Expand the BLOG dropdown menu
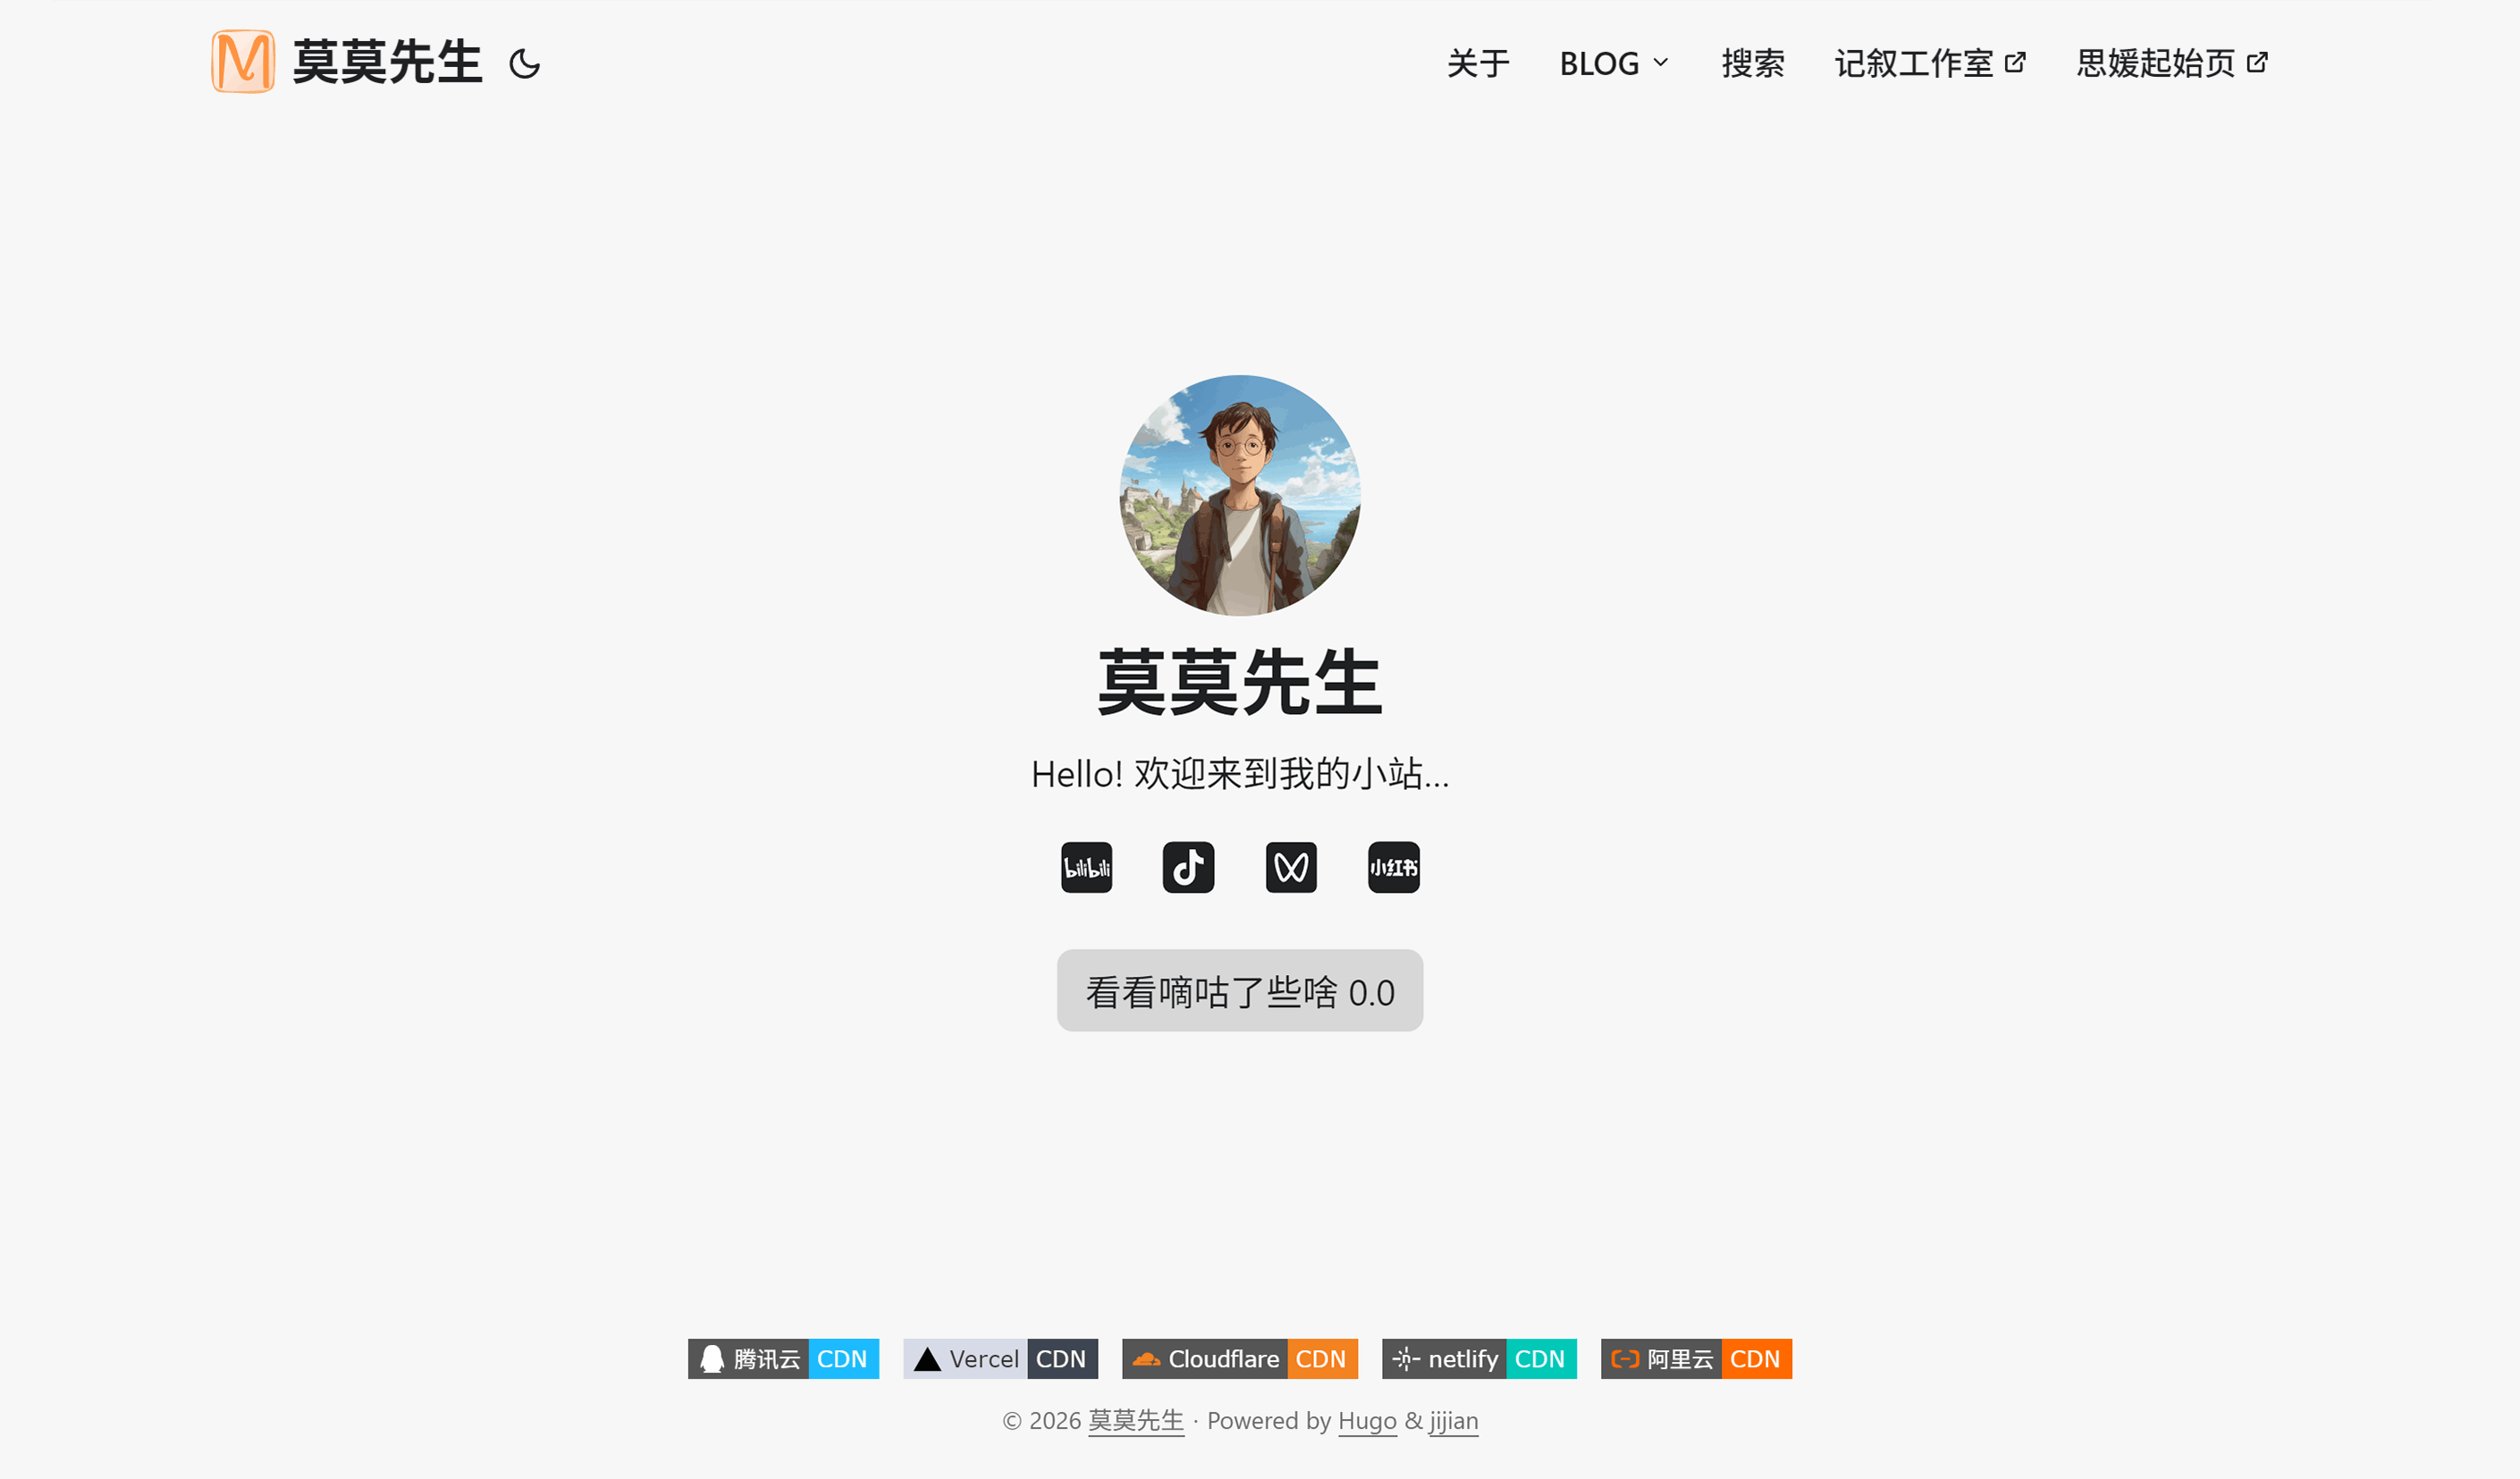The height and width of the screenshot is (1479, 2520). (1613, 62)
